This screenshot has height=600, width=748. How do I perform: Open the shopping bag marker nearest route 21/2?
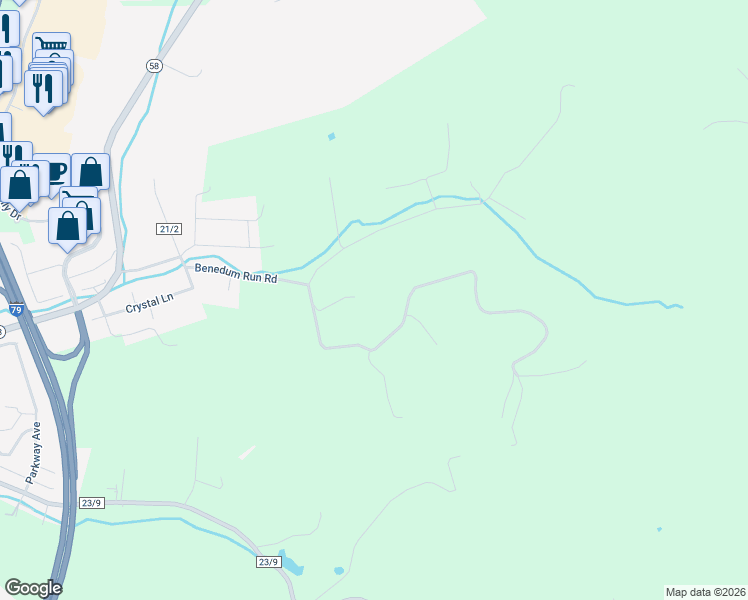[68, 229]
